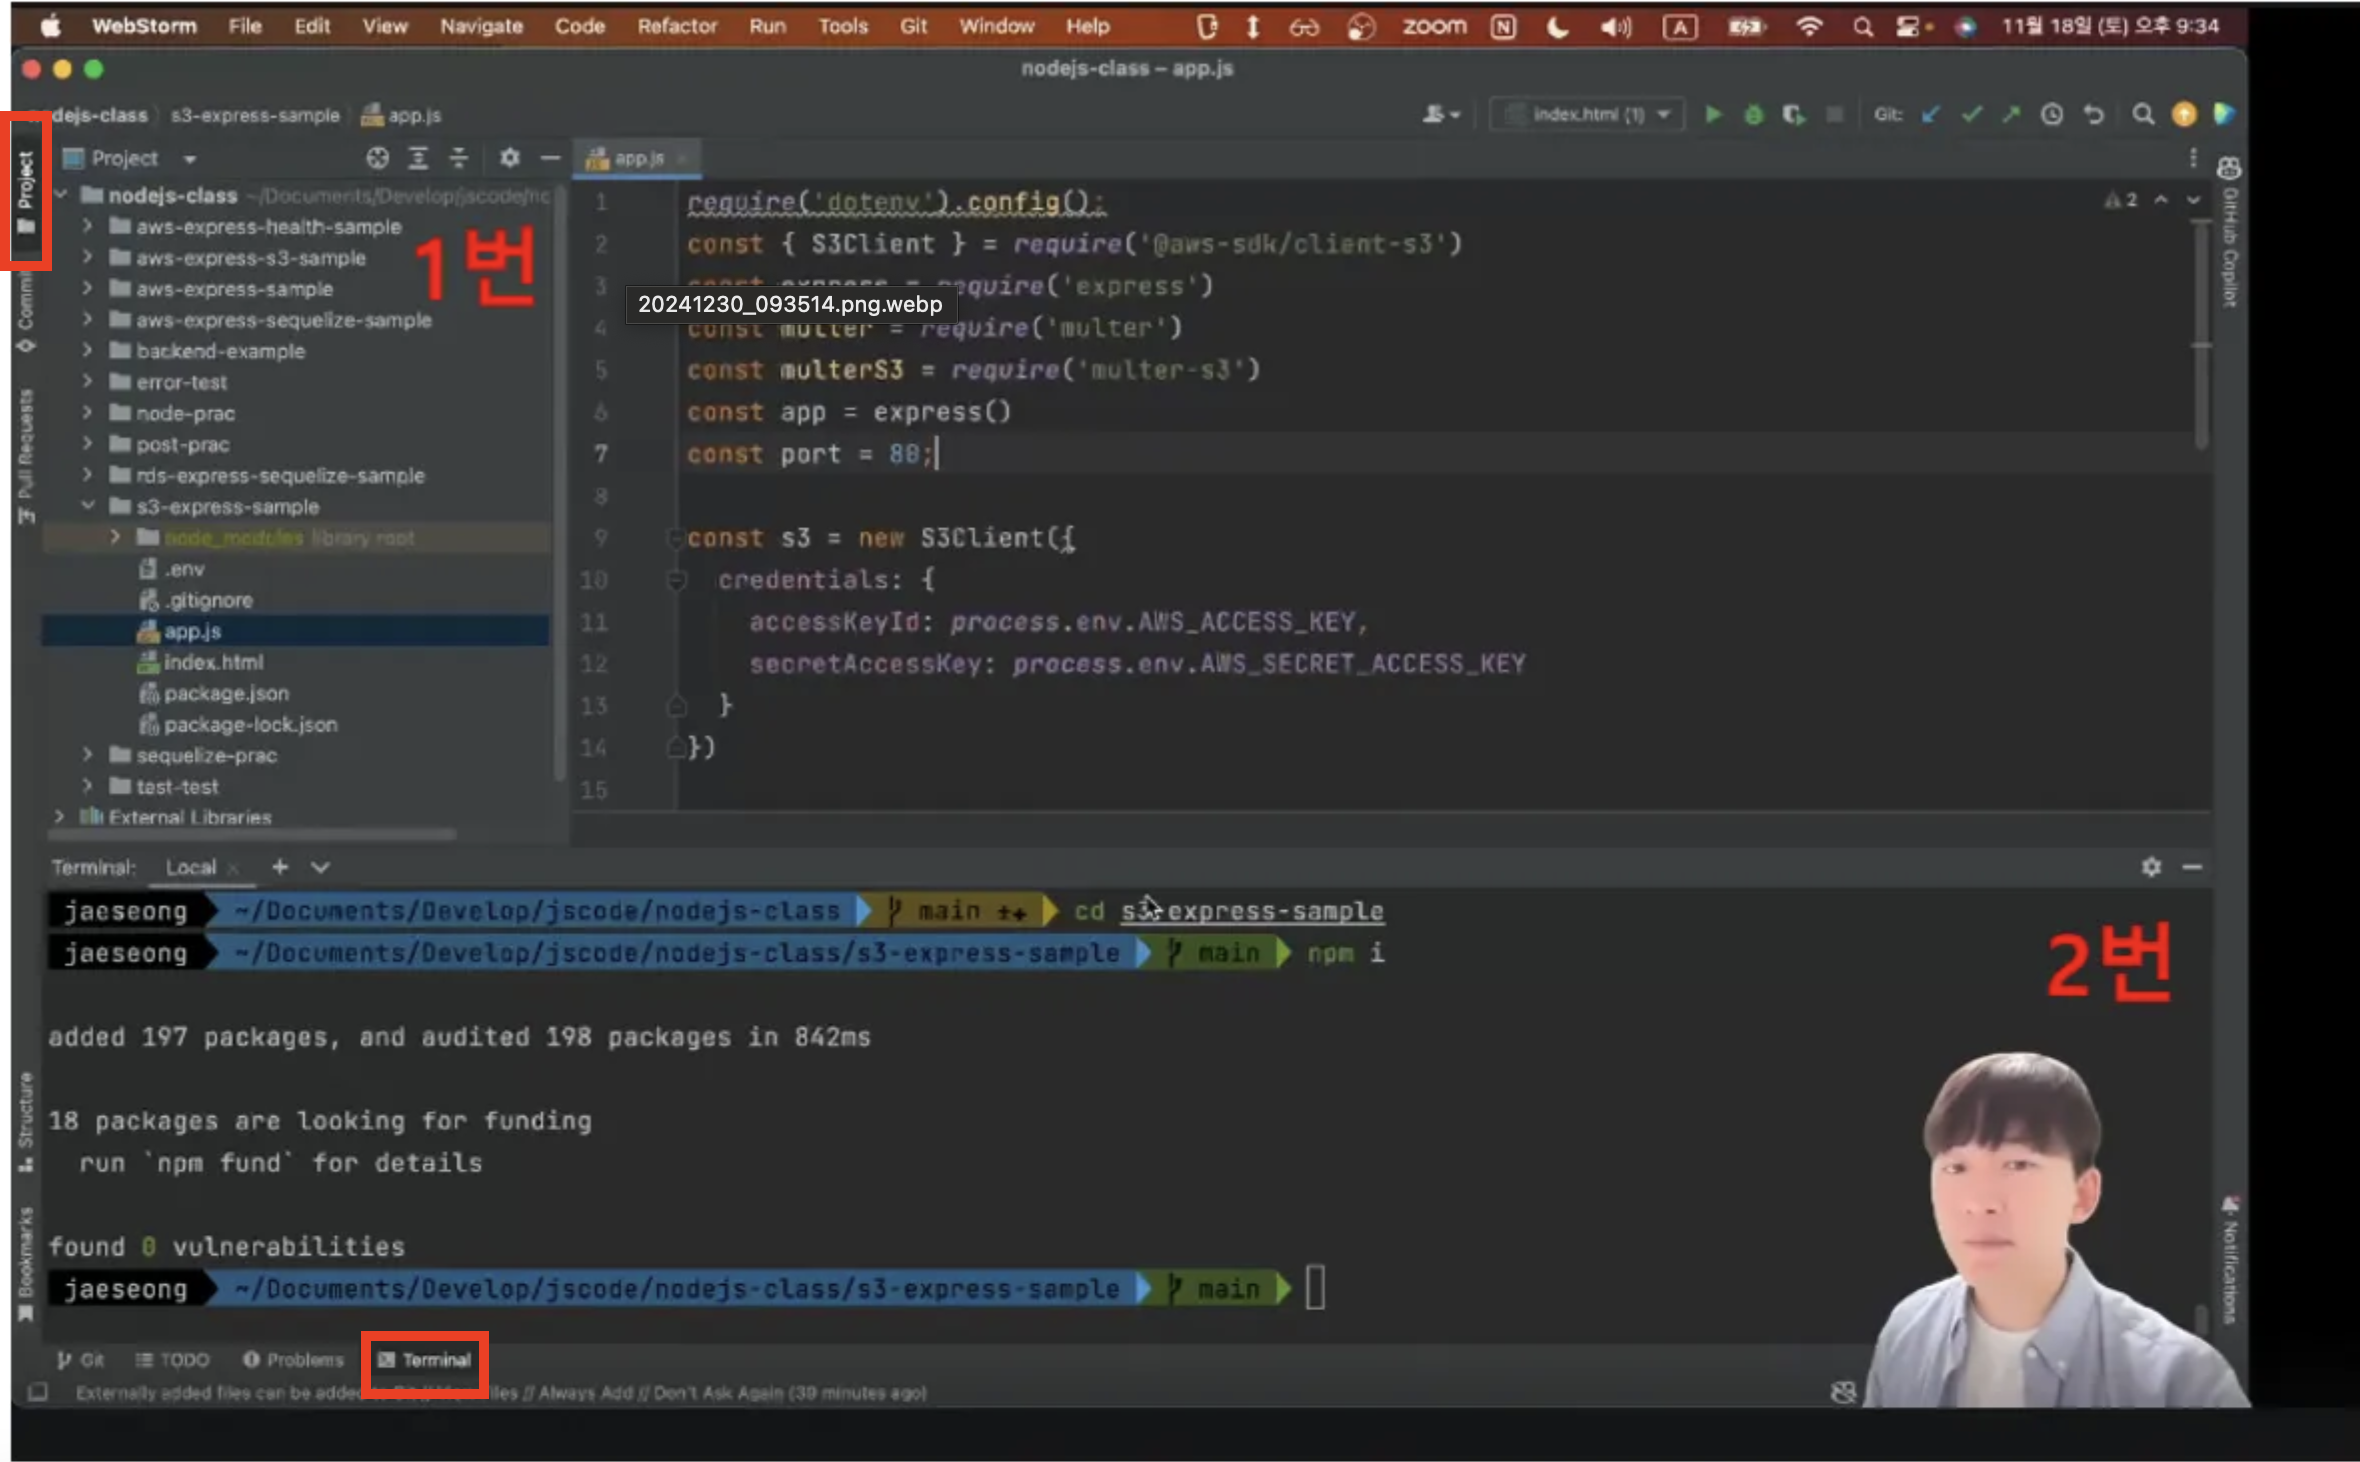Open index.html in project tree
The width and height of the screenshot is (2360, 1462).
pyautogui.click(x=213, y=662)
